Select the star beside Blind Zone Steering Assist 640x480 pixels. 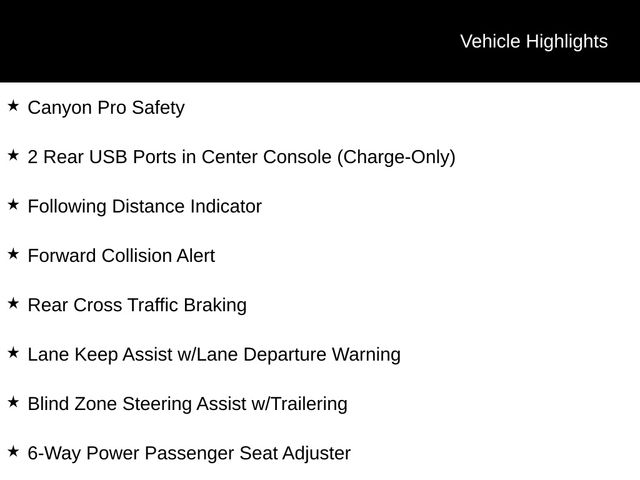point(13,402)
